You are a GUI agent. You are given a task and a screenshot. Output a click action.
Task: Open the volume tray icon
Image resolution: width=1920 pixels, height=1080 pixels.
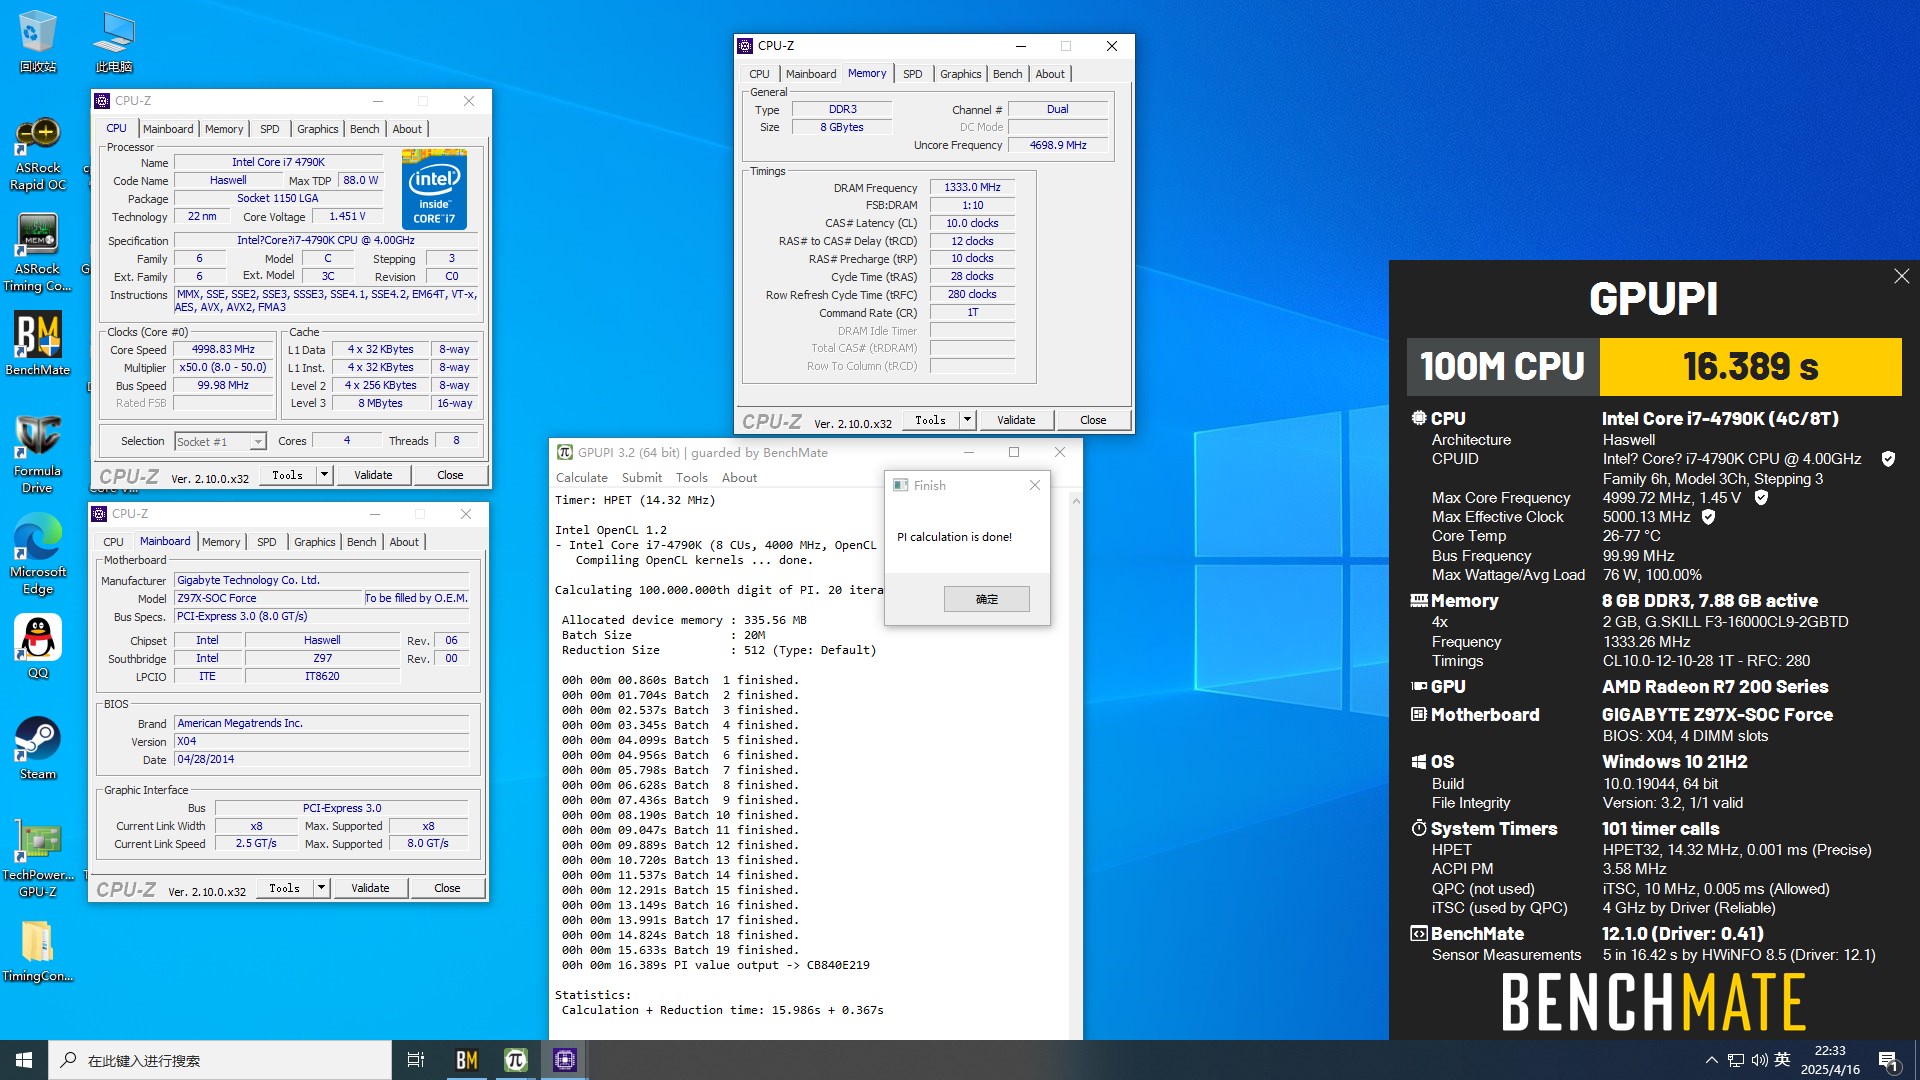pyautogui.click(x=1759, y=1060)
